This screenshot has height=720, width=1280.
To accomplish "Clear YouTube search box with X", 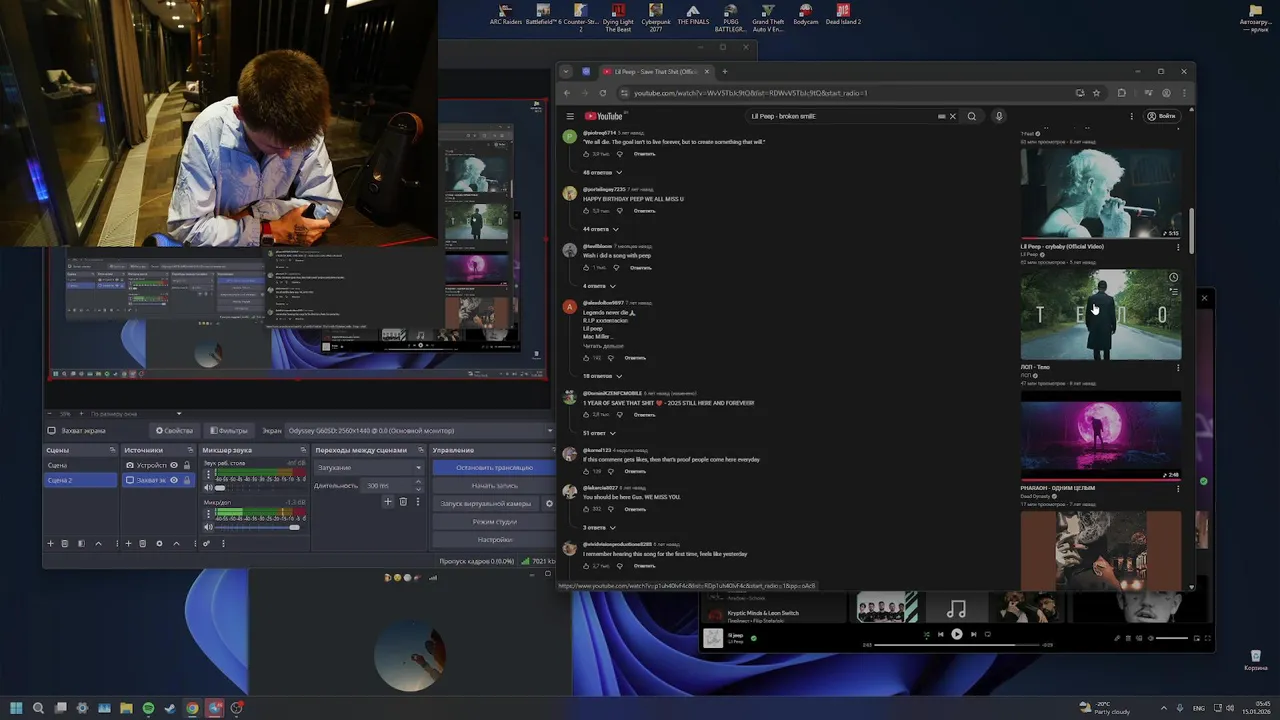I will (x=952, y=116).
